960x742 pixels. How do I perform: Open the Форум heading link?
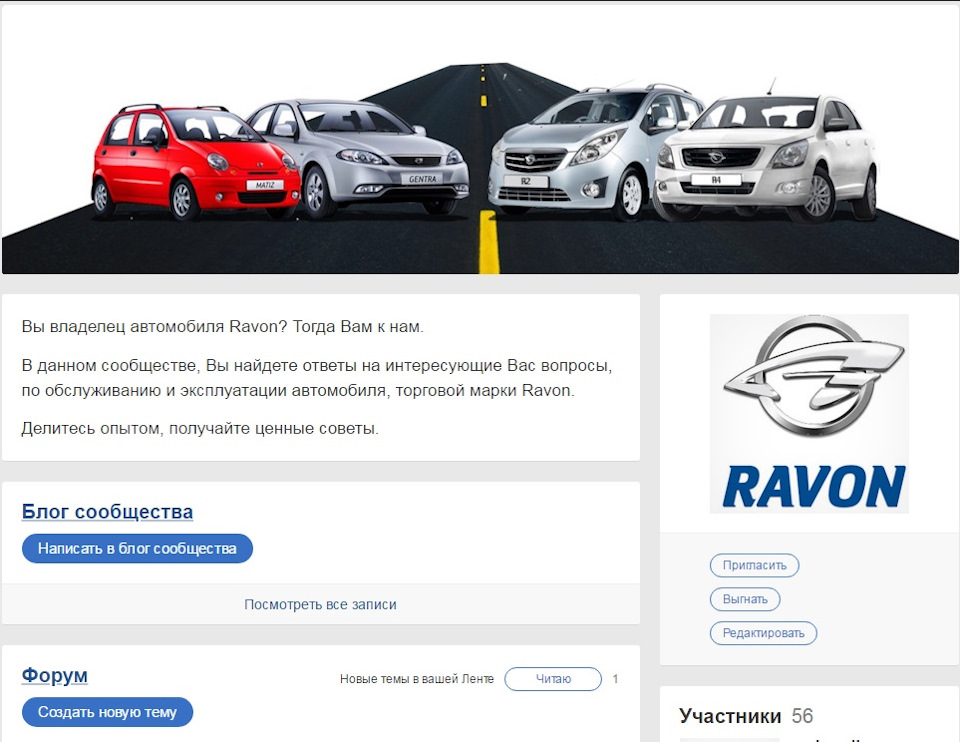coord(54,675)
